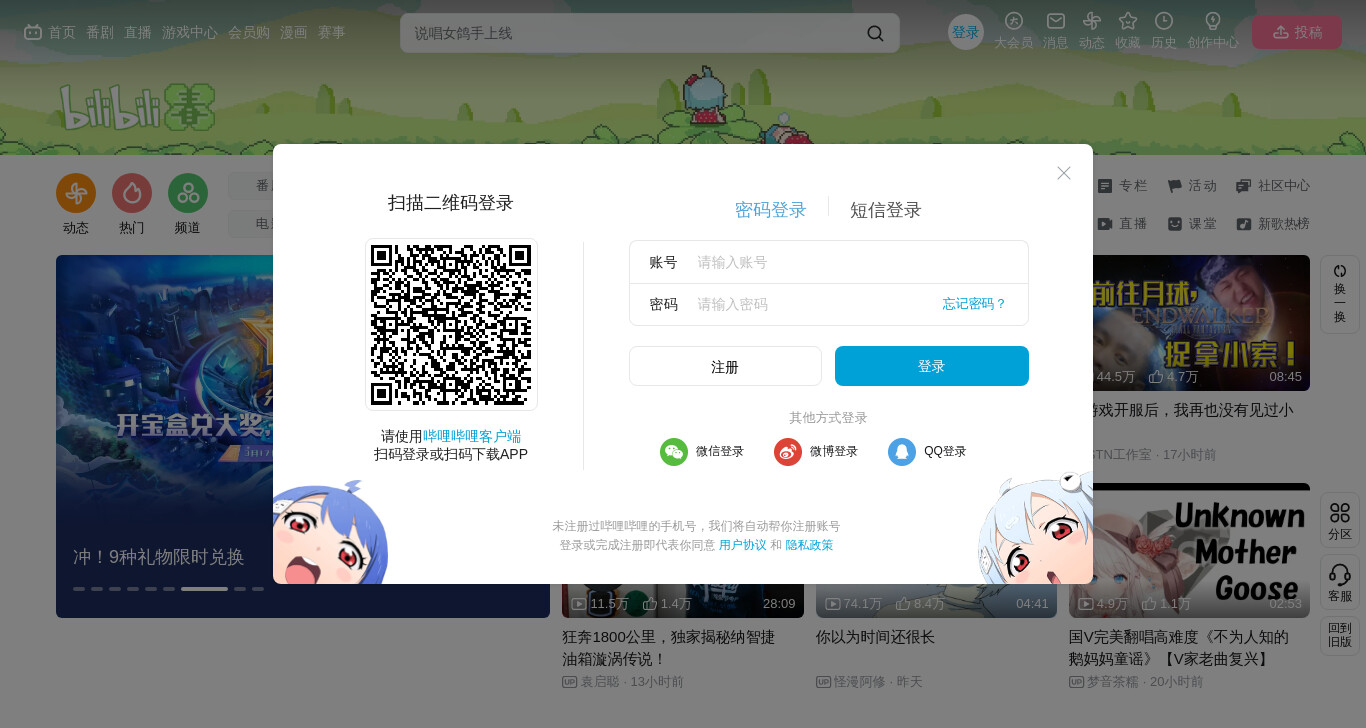
Task: Select the active carousel indicator dash
Action: point(204,589)
